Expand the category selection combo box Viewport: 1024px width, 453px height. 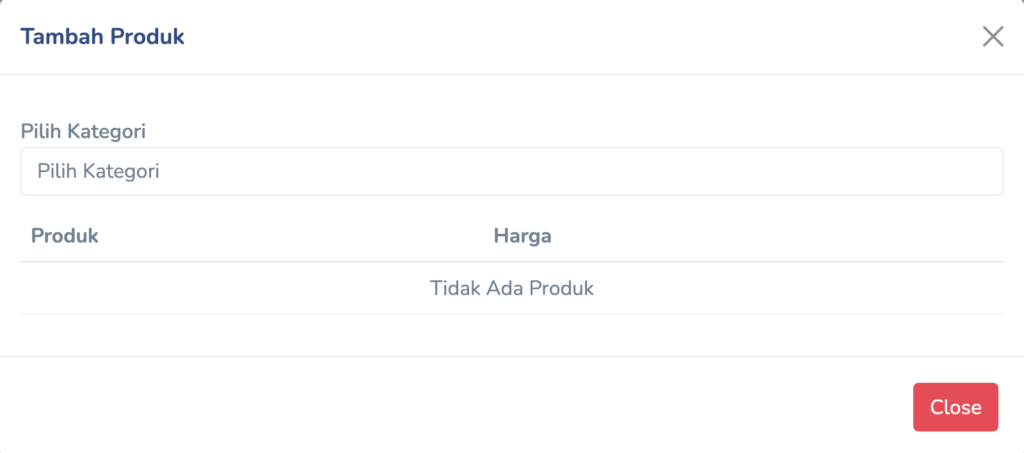(511, 172)
